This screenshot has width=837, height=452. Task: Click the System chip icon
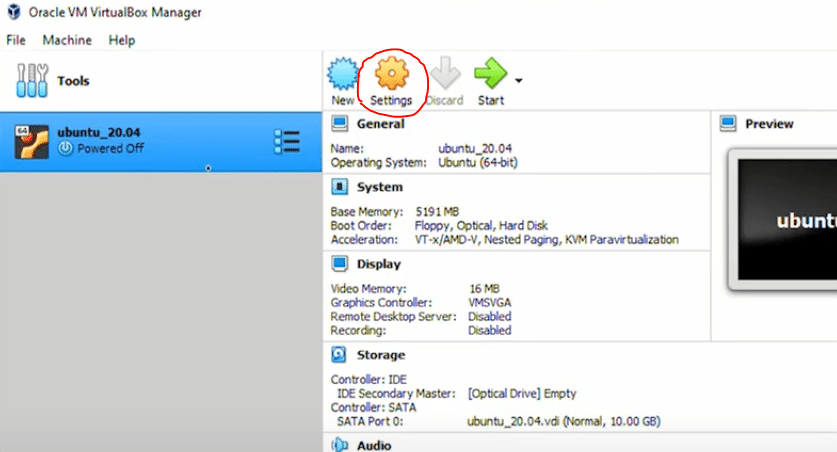point(339,187)
